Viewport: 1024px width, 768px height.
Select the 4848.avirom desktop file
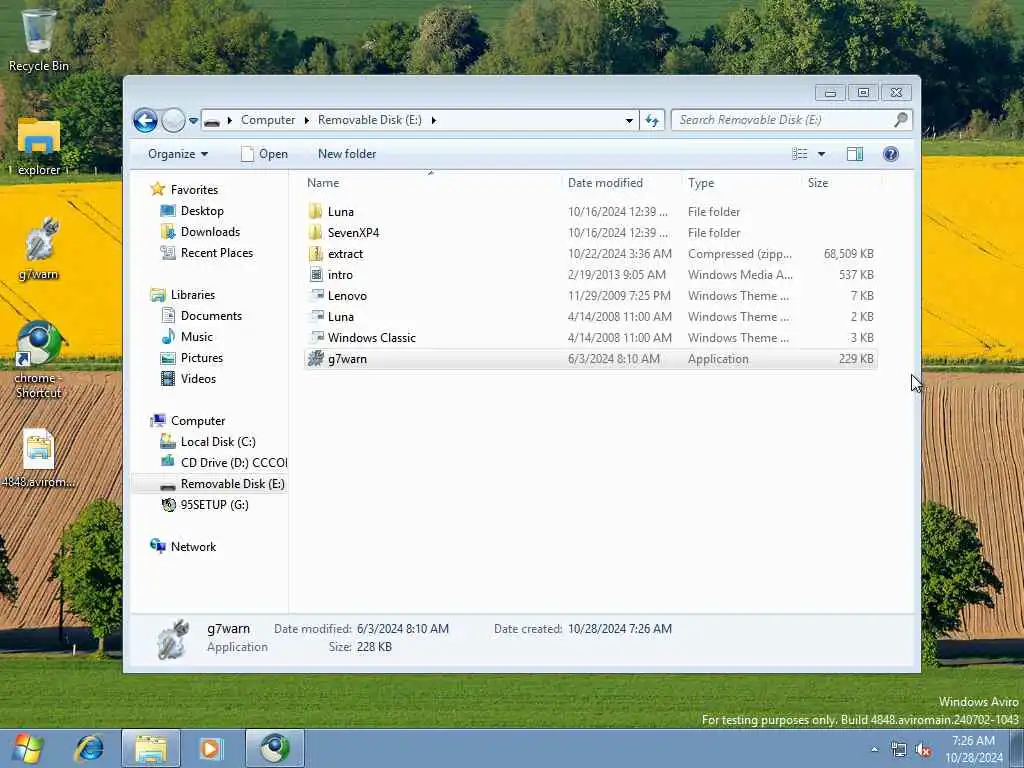(39, 458)
